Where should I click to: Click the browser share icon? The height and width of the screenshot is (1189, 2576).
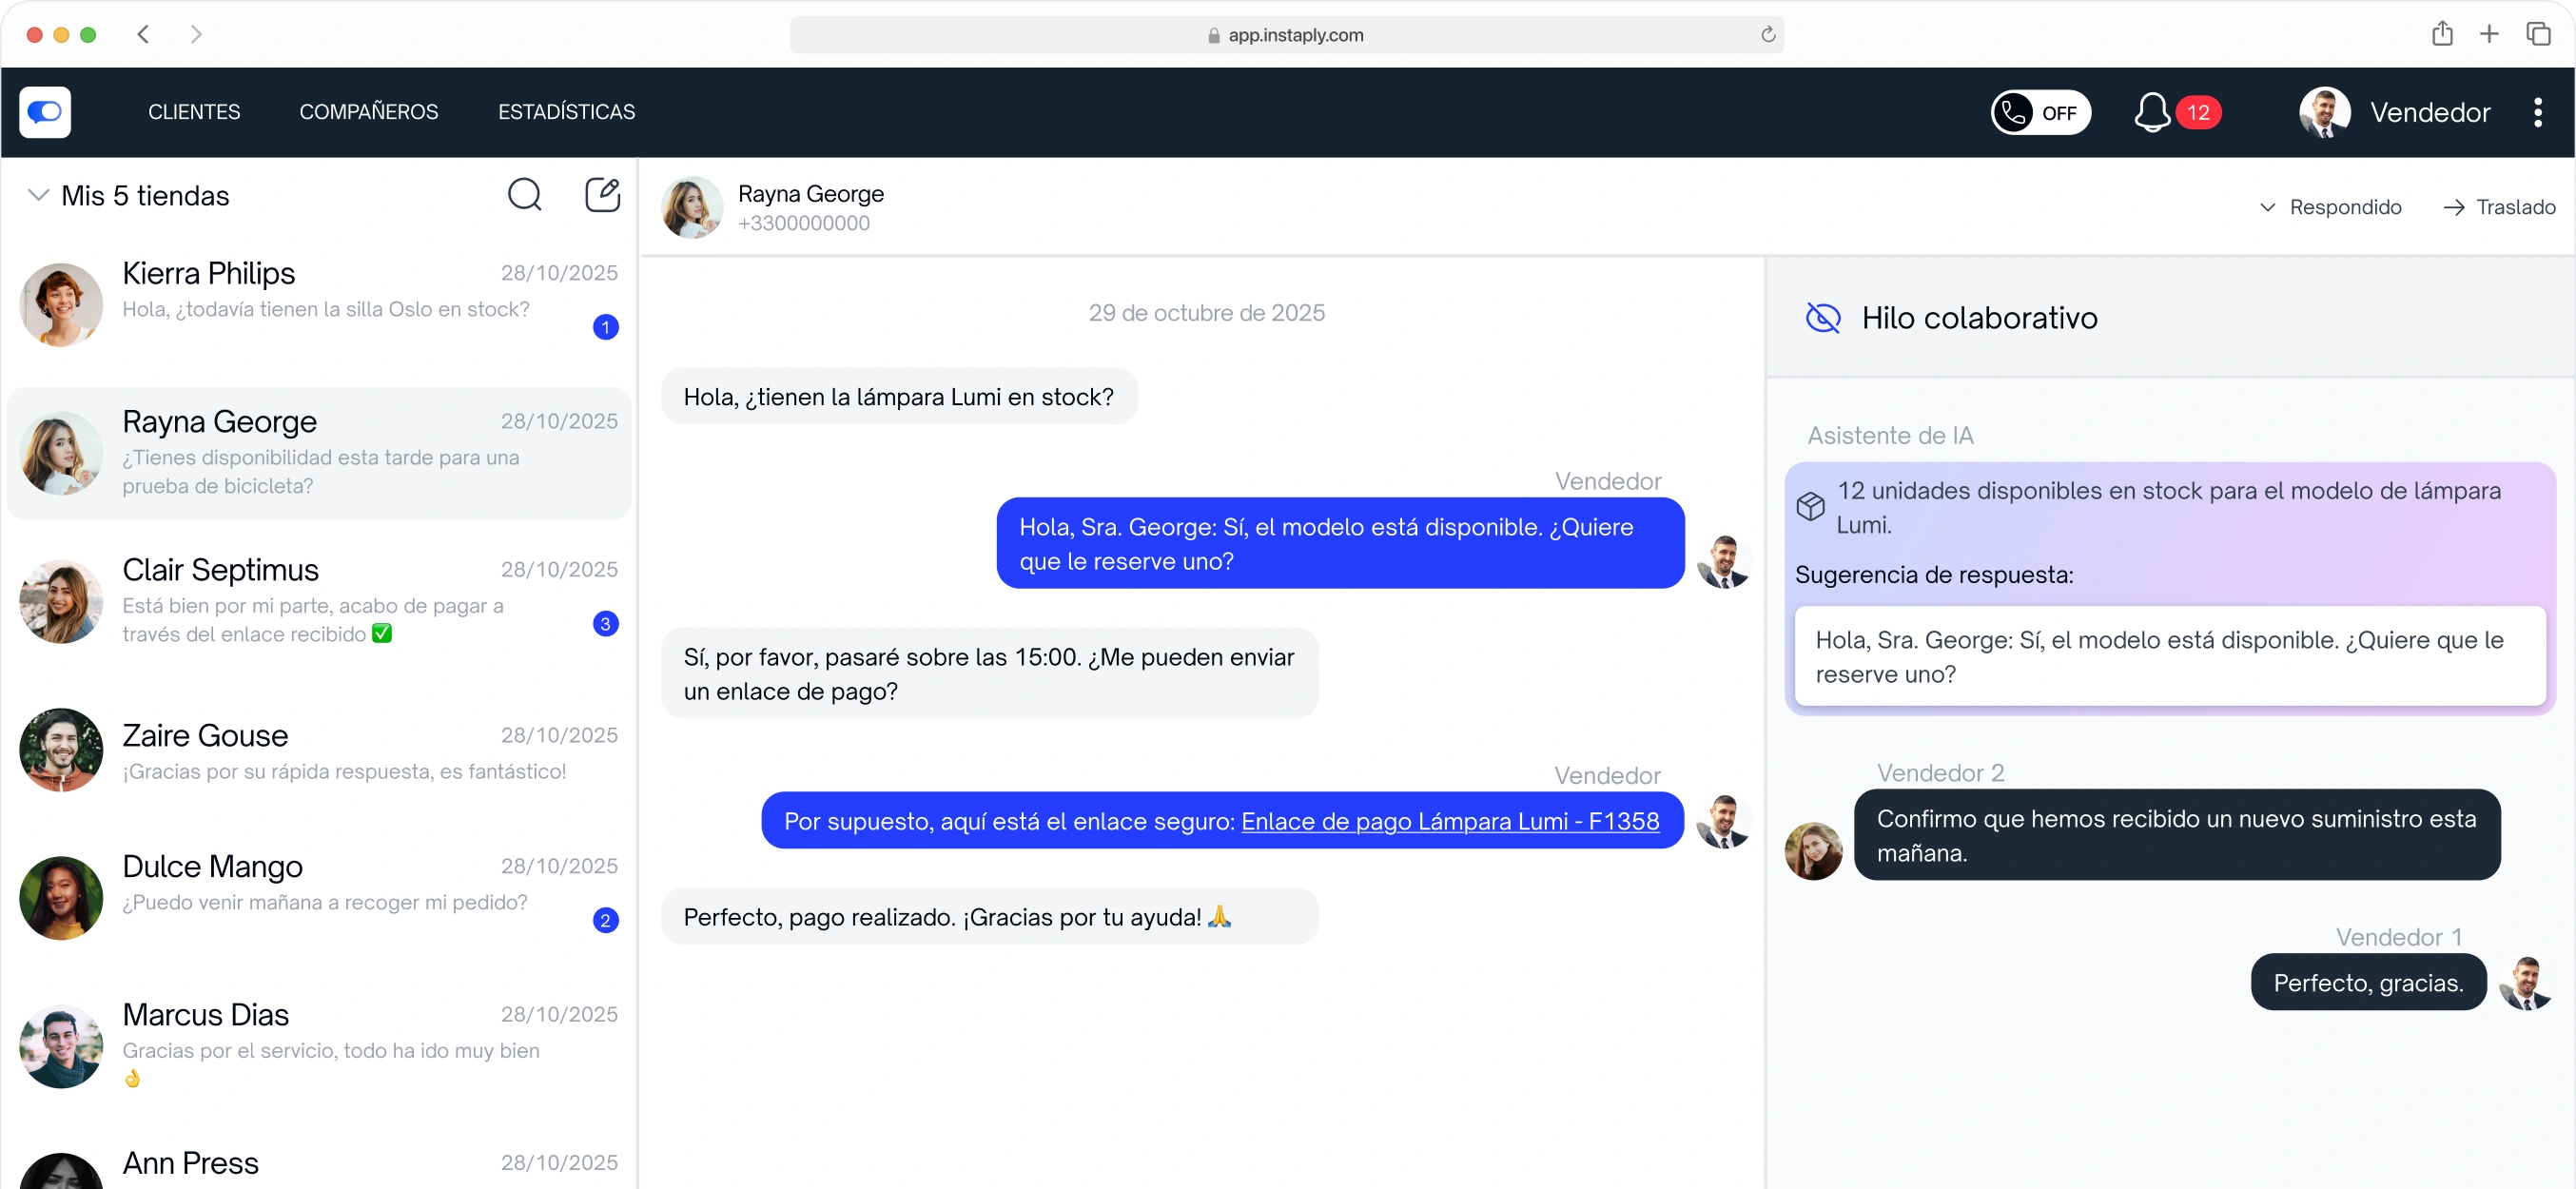point(2442,34)
